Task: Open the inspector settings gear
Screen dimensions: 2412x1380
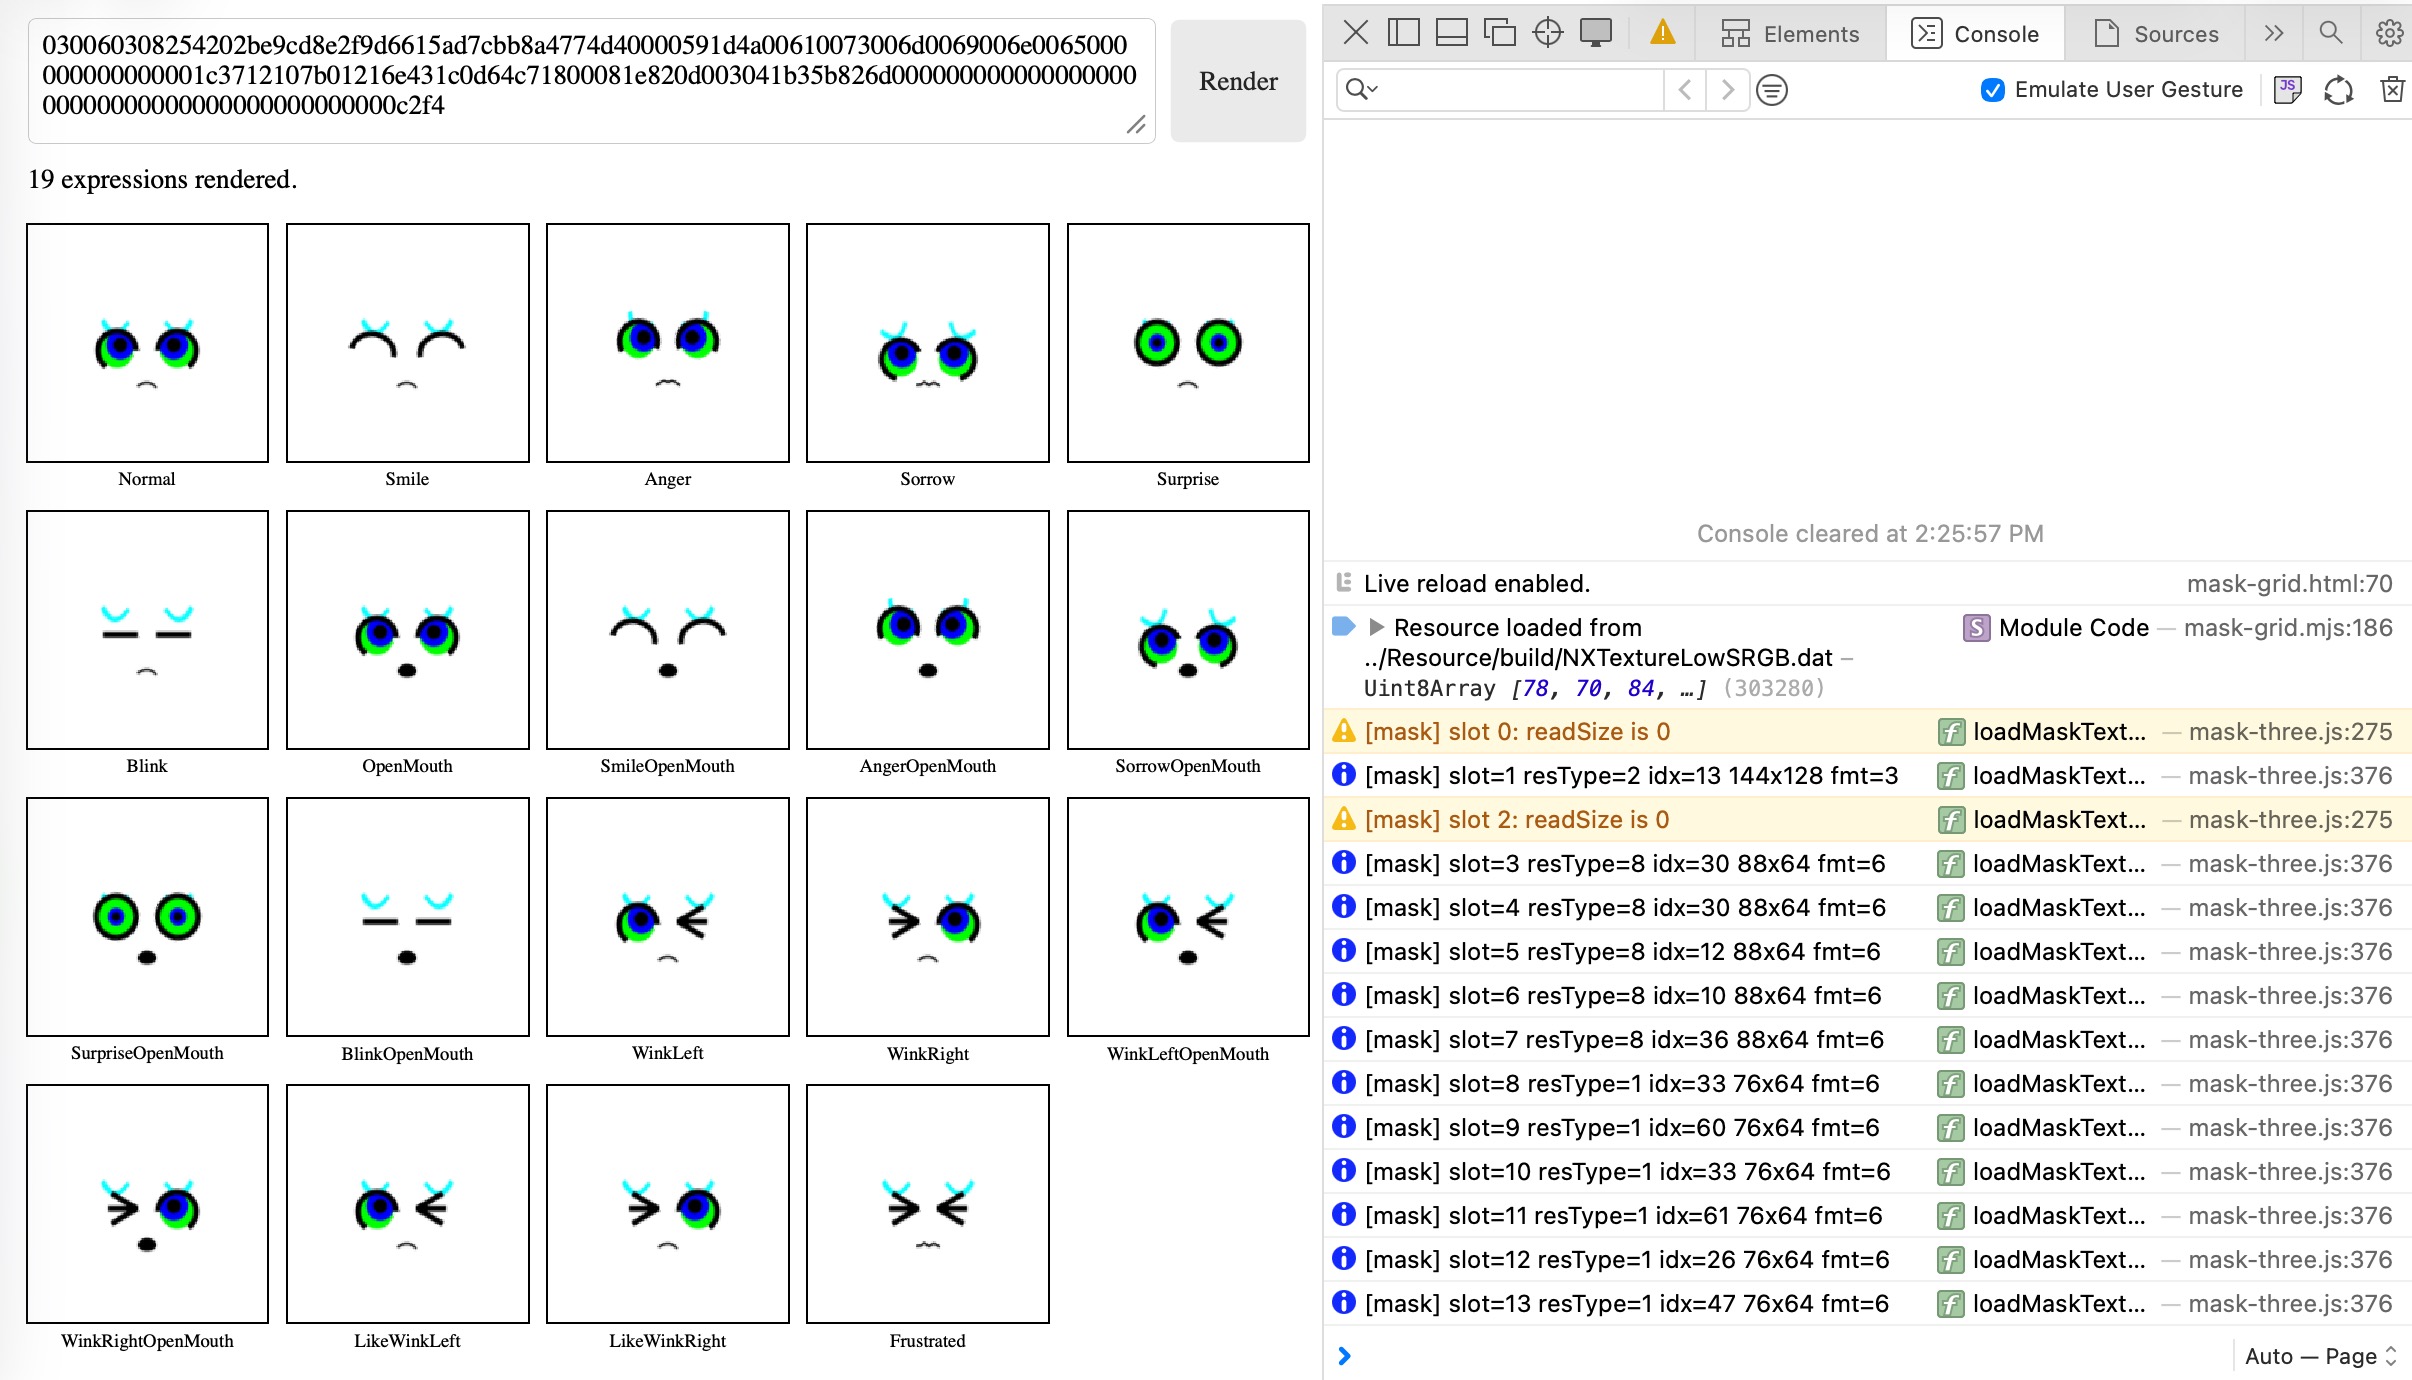Action: click(2389, 33)
